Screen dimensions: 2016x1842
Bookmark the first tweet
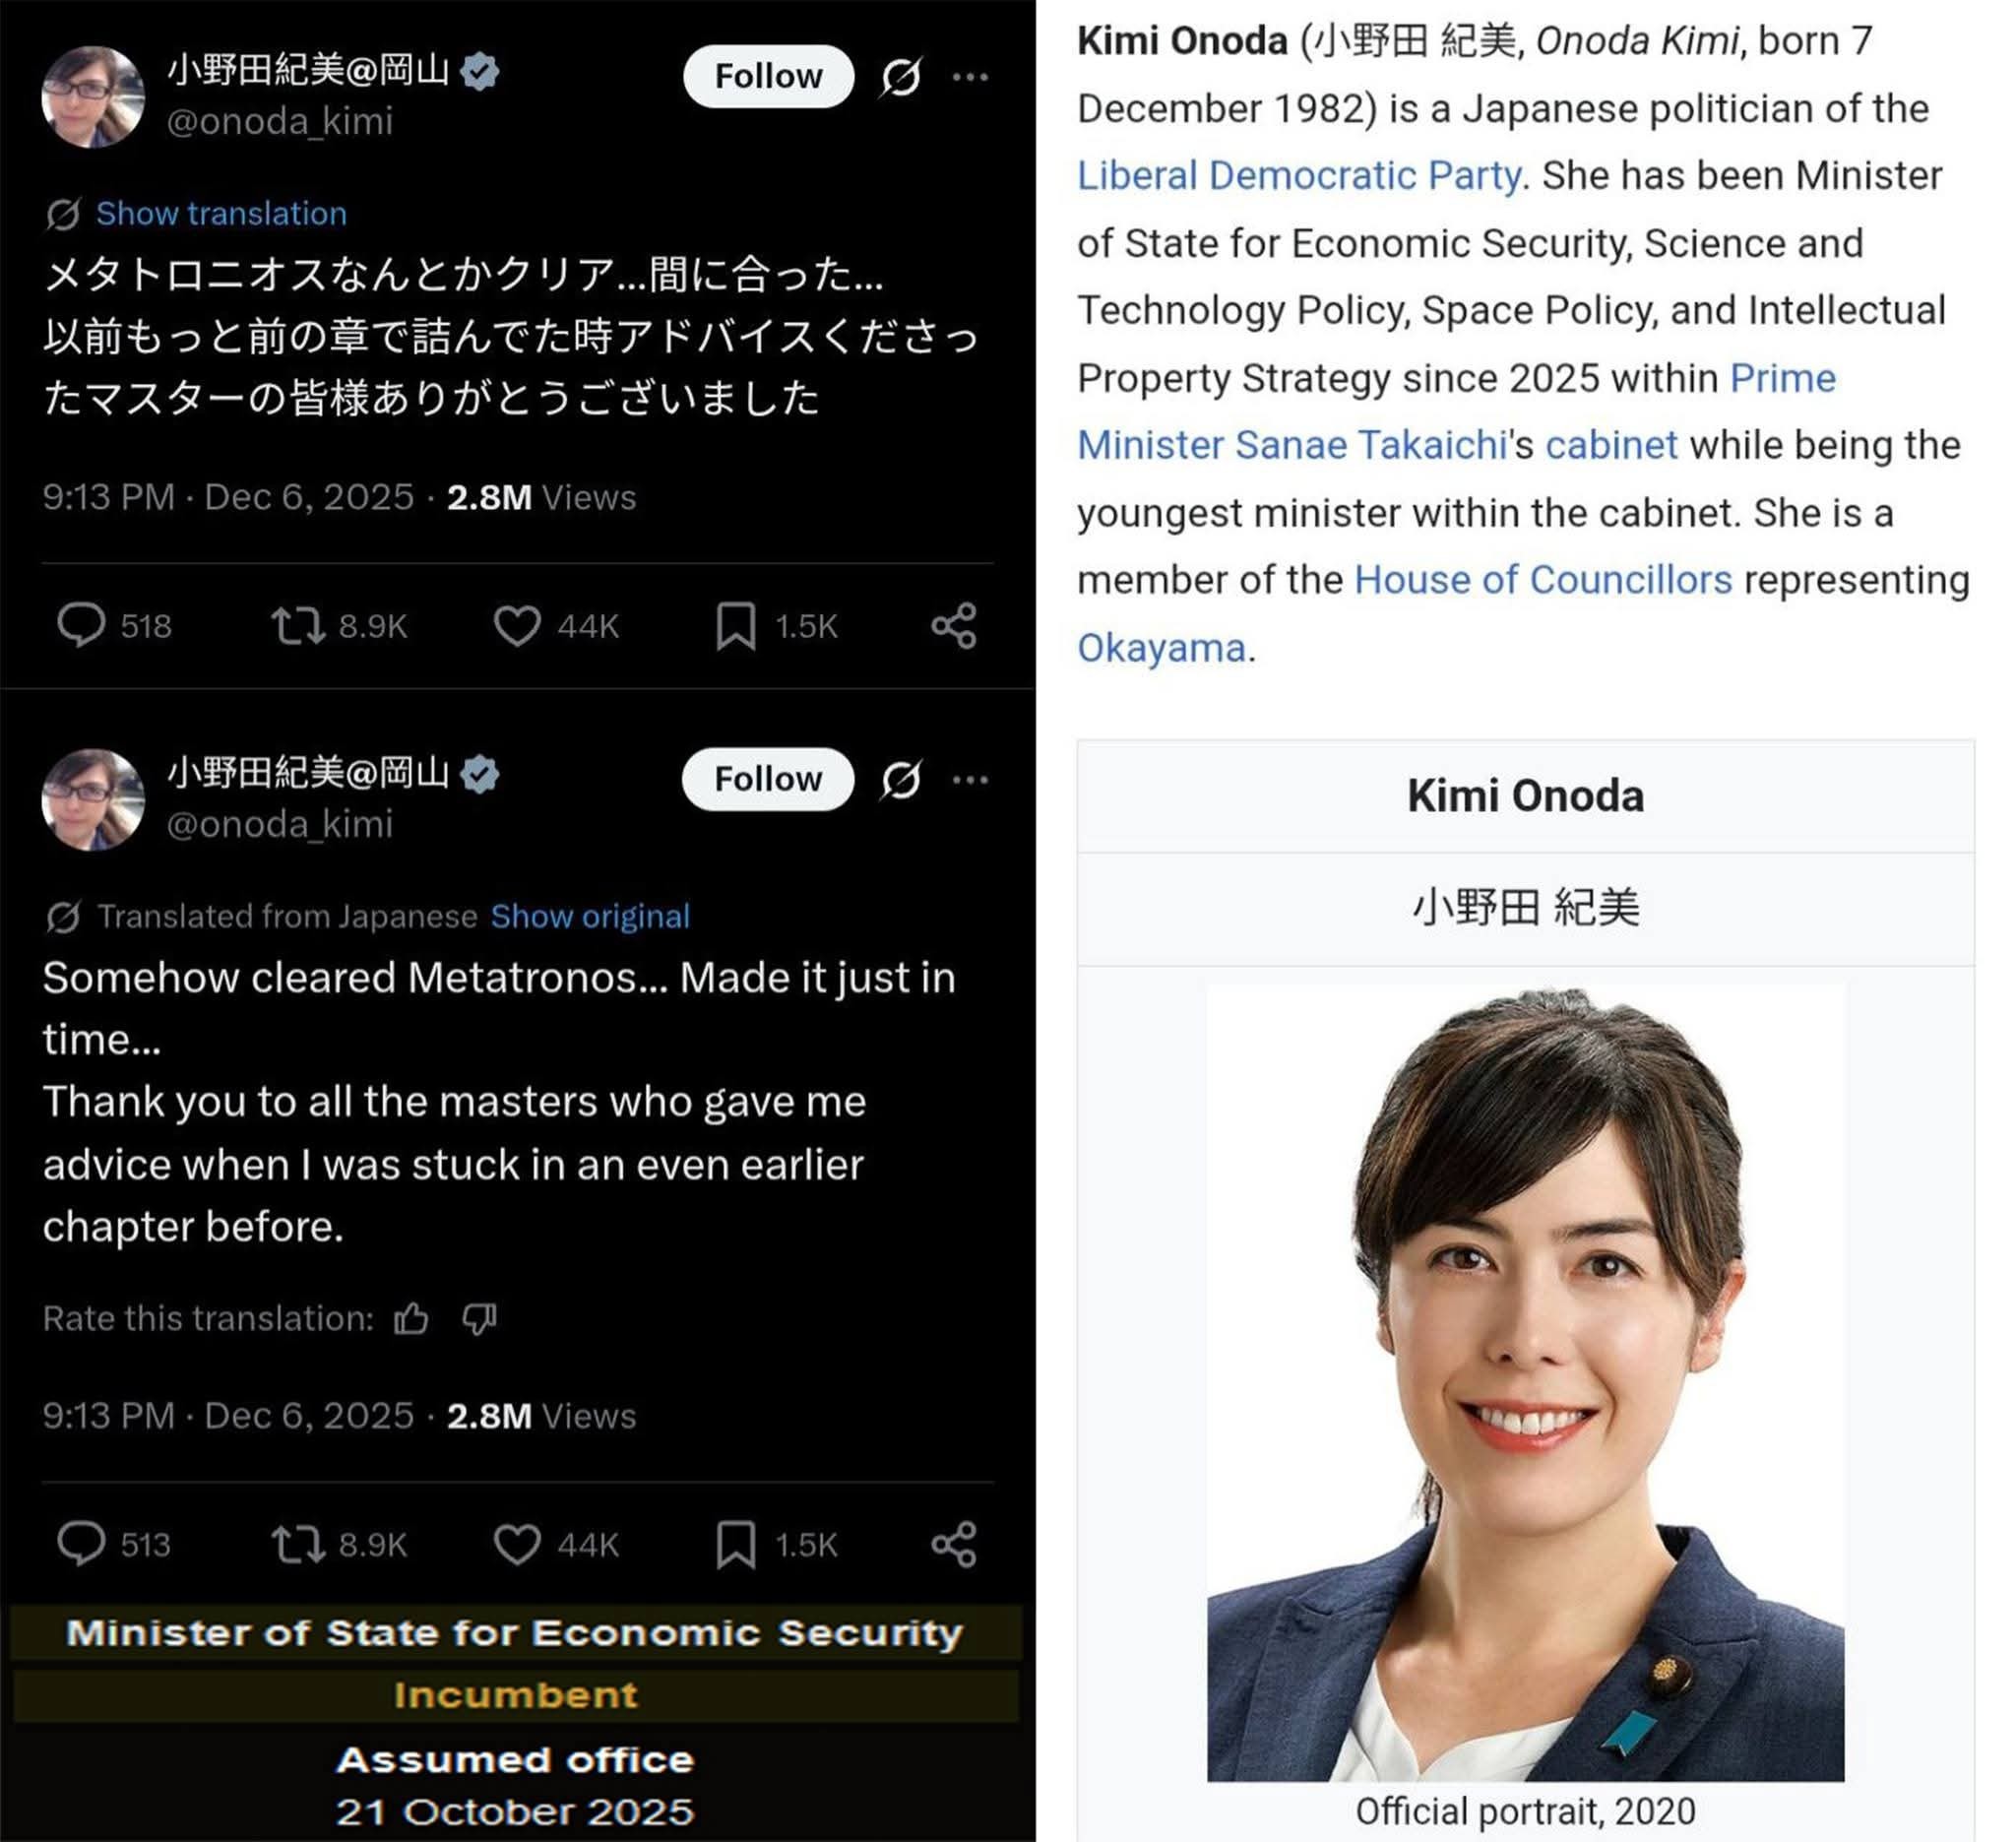735,626
